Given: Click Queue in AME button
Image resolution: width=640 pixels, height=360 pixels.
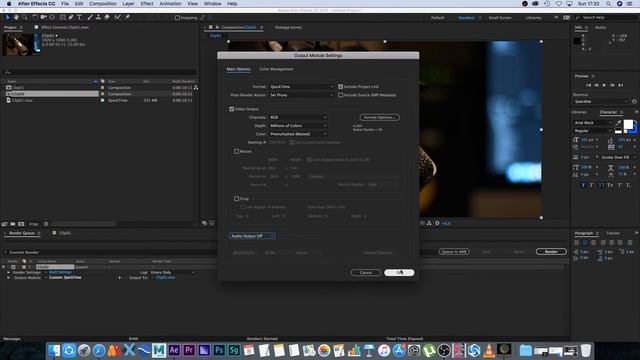Looking at the screenshot, I should [454, 251].
